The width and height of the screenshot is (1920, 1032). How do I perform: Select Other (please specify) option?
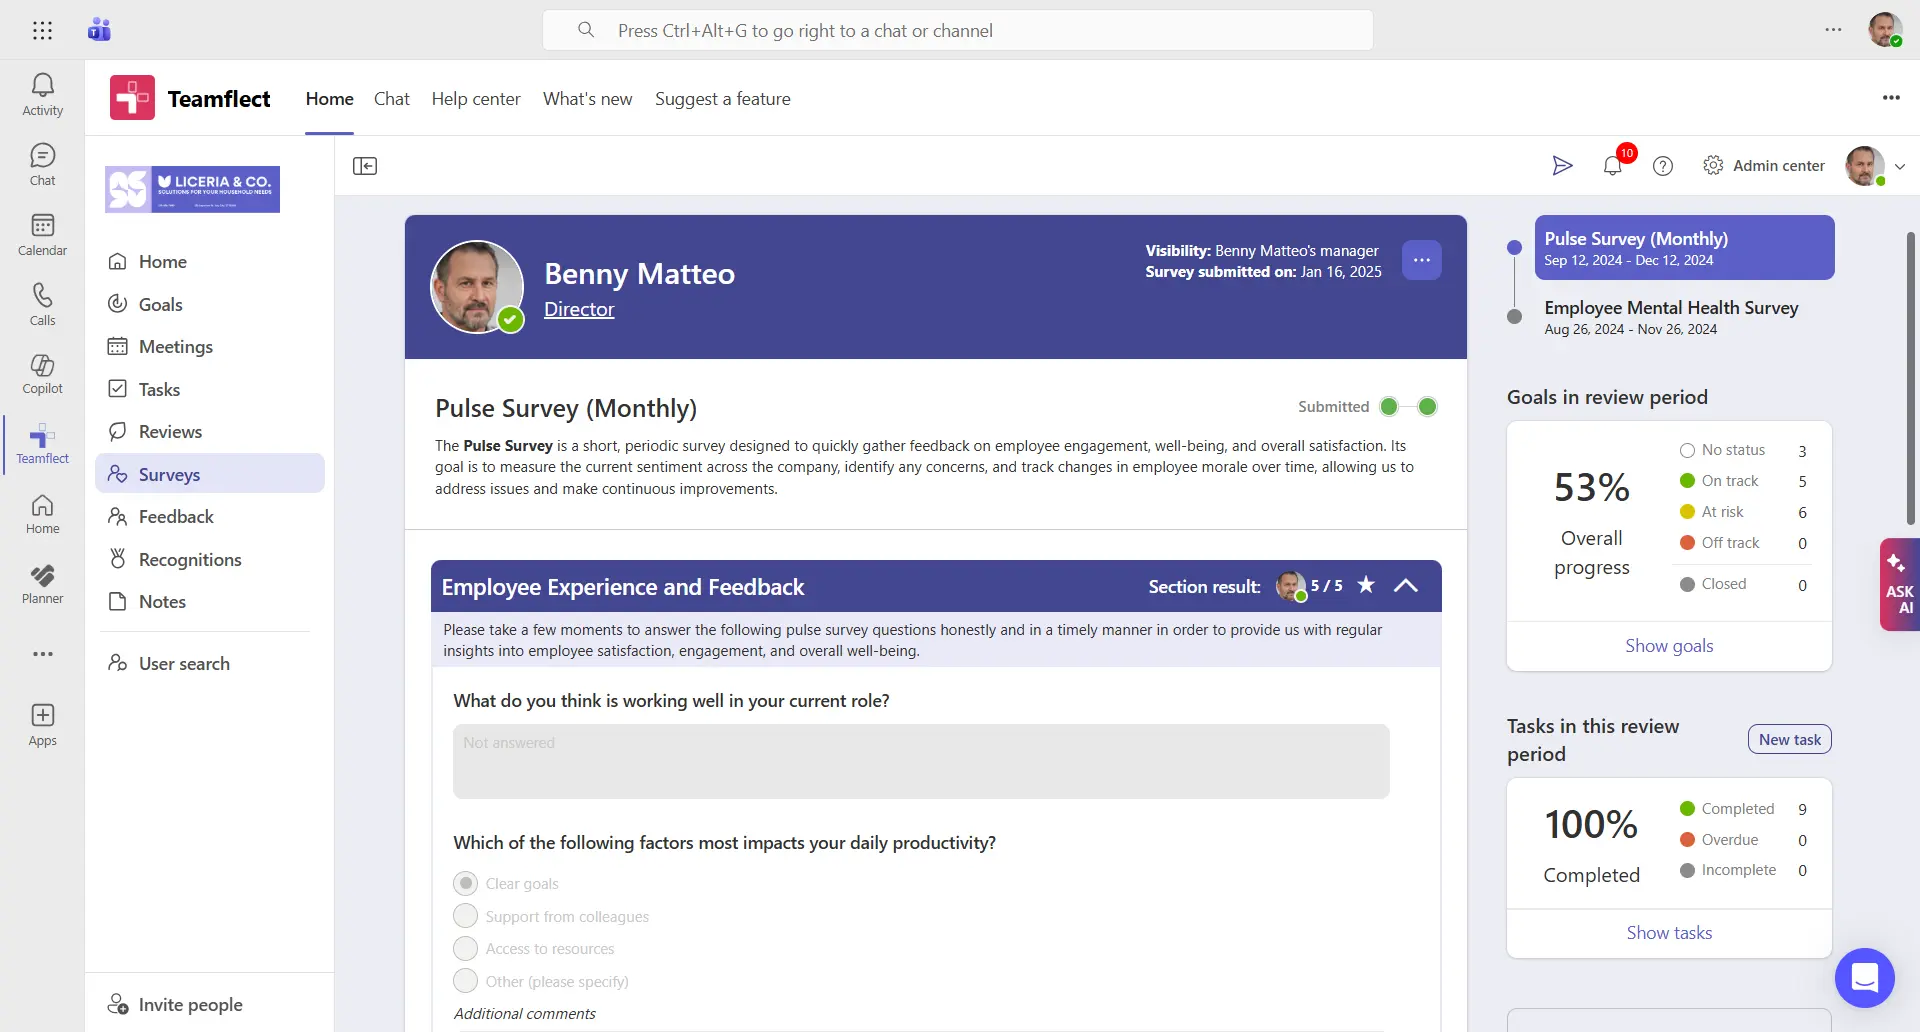click(x=465, y=981)
